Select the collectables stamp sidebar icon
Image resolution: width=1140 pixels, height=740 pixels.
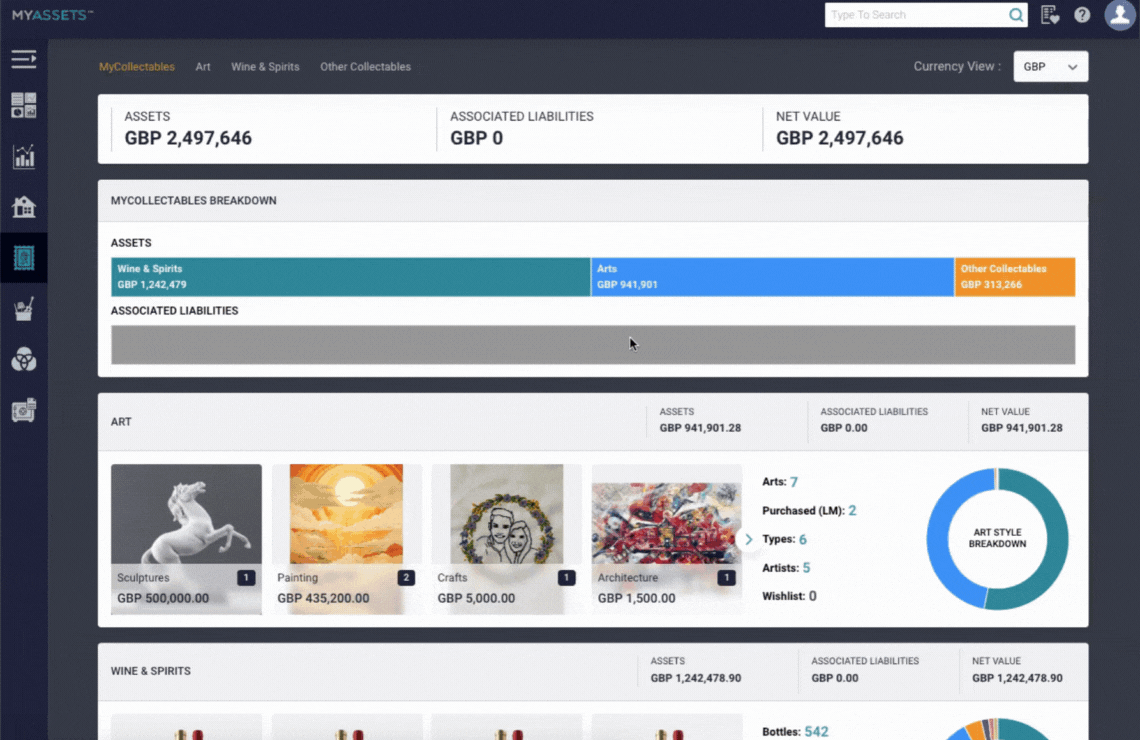point(23,258)
